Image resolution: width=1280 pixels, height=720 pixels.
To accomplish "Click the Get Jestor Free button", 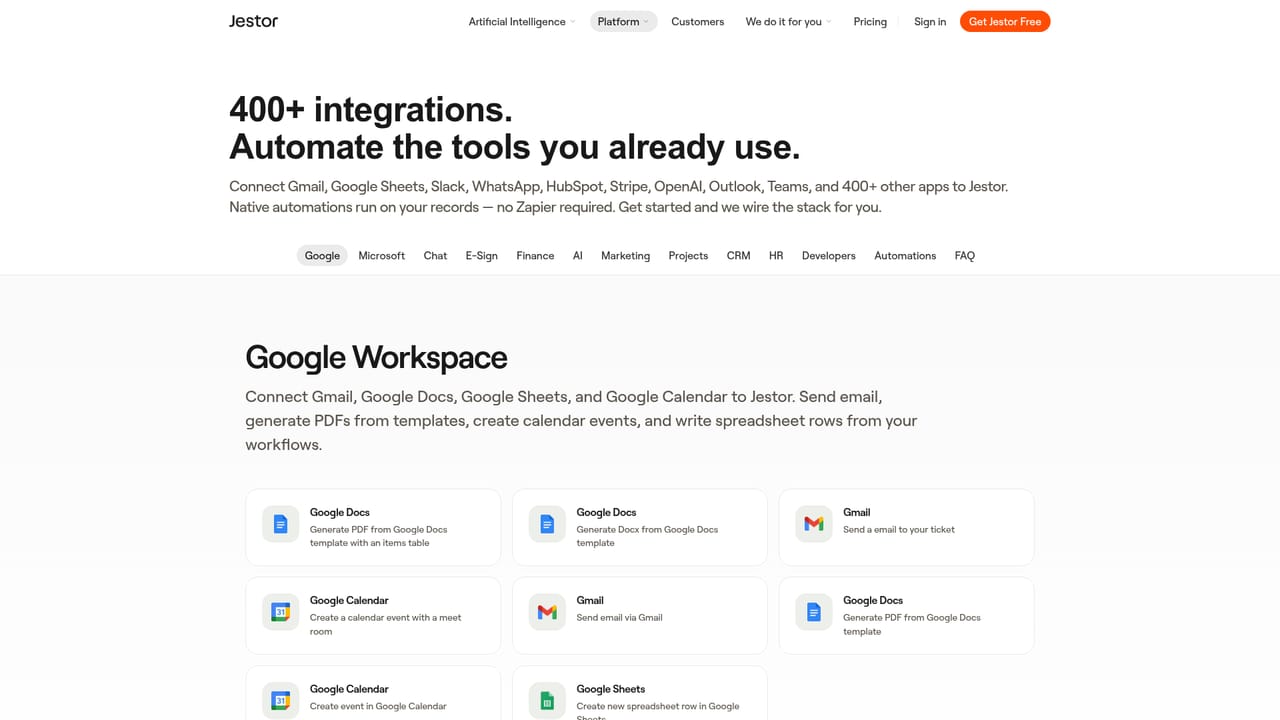I will [x=1005, y=22].
